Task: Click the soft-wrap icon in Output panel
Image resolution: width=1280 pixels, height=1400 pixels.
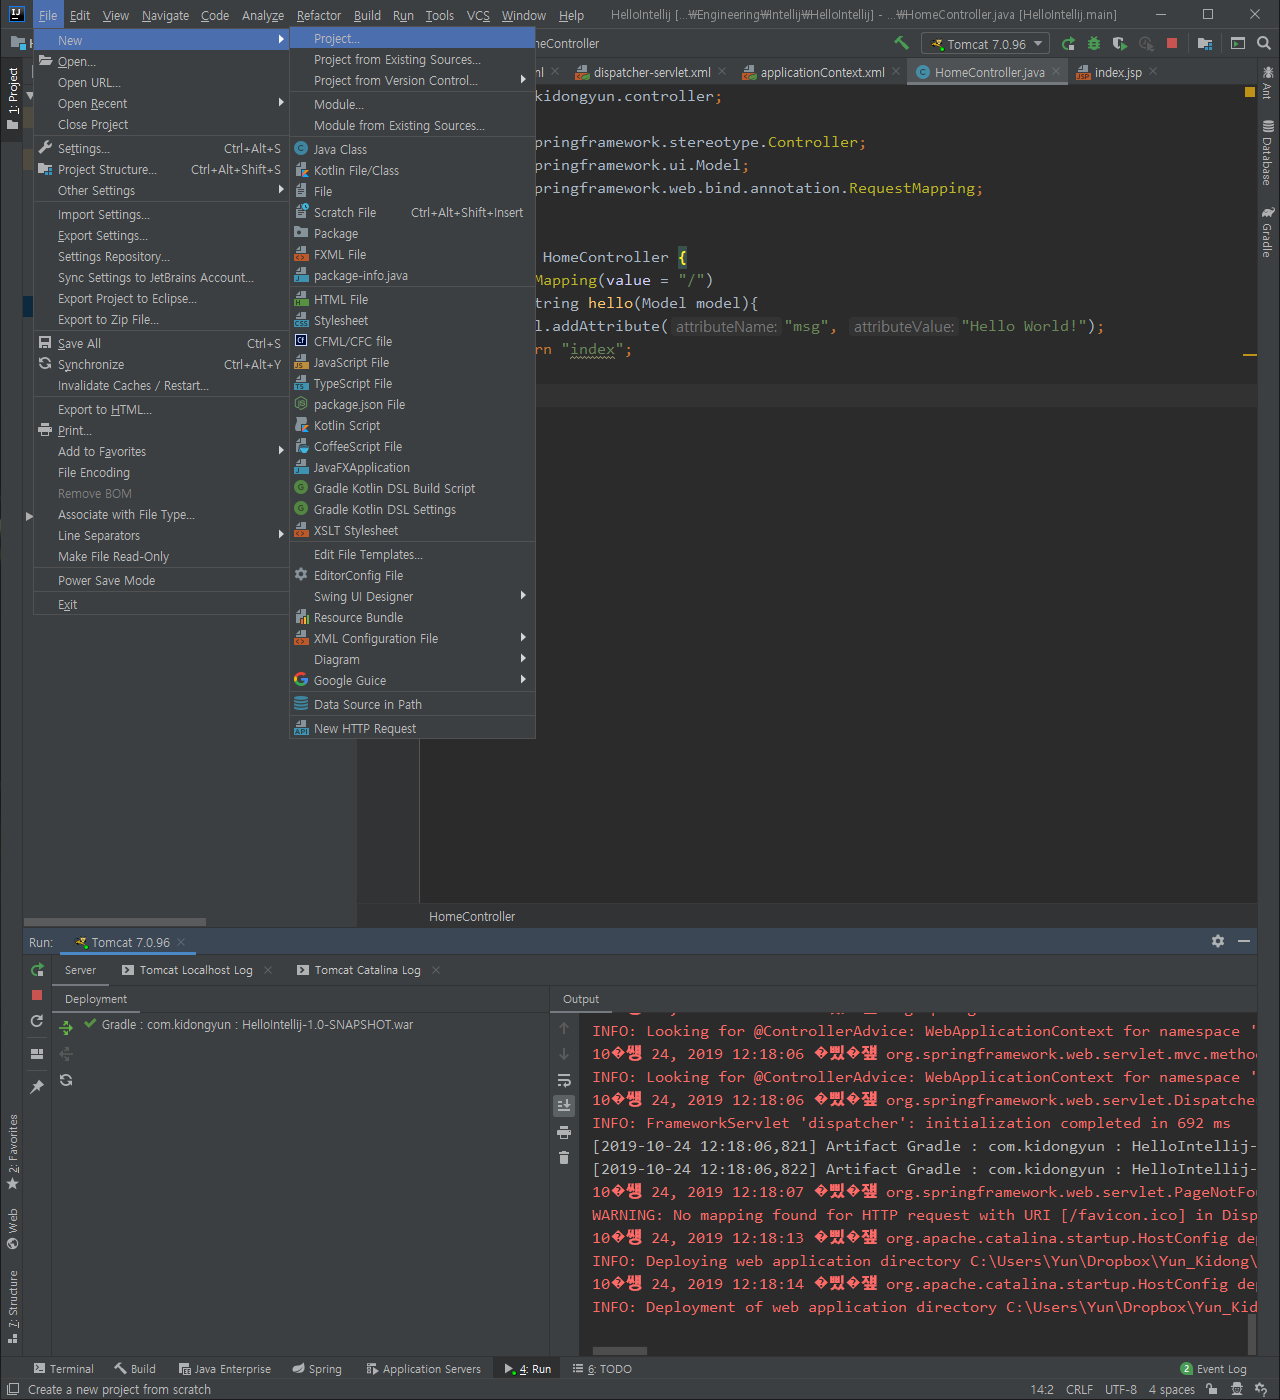Action: tap(564, 1080)
